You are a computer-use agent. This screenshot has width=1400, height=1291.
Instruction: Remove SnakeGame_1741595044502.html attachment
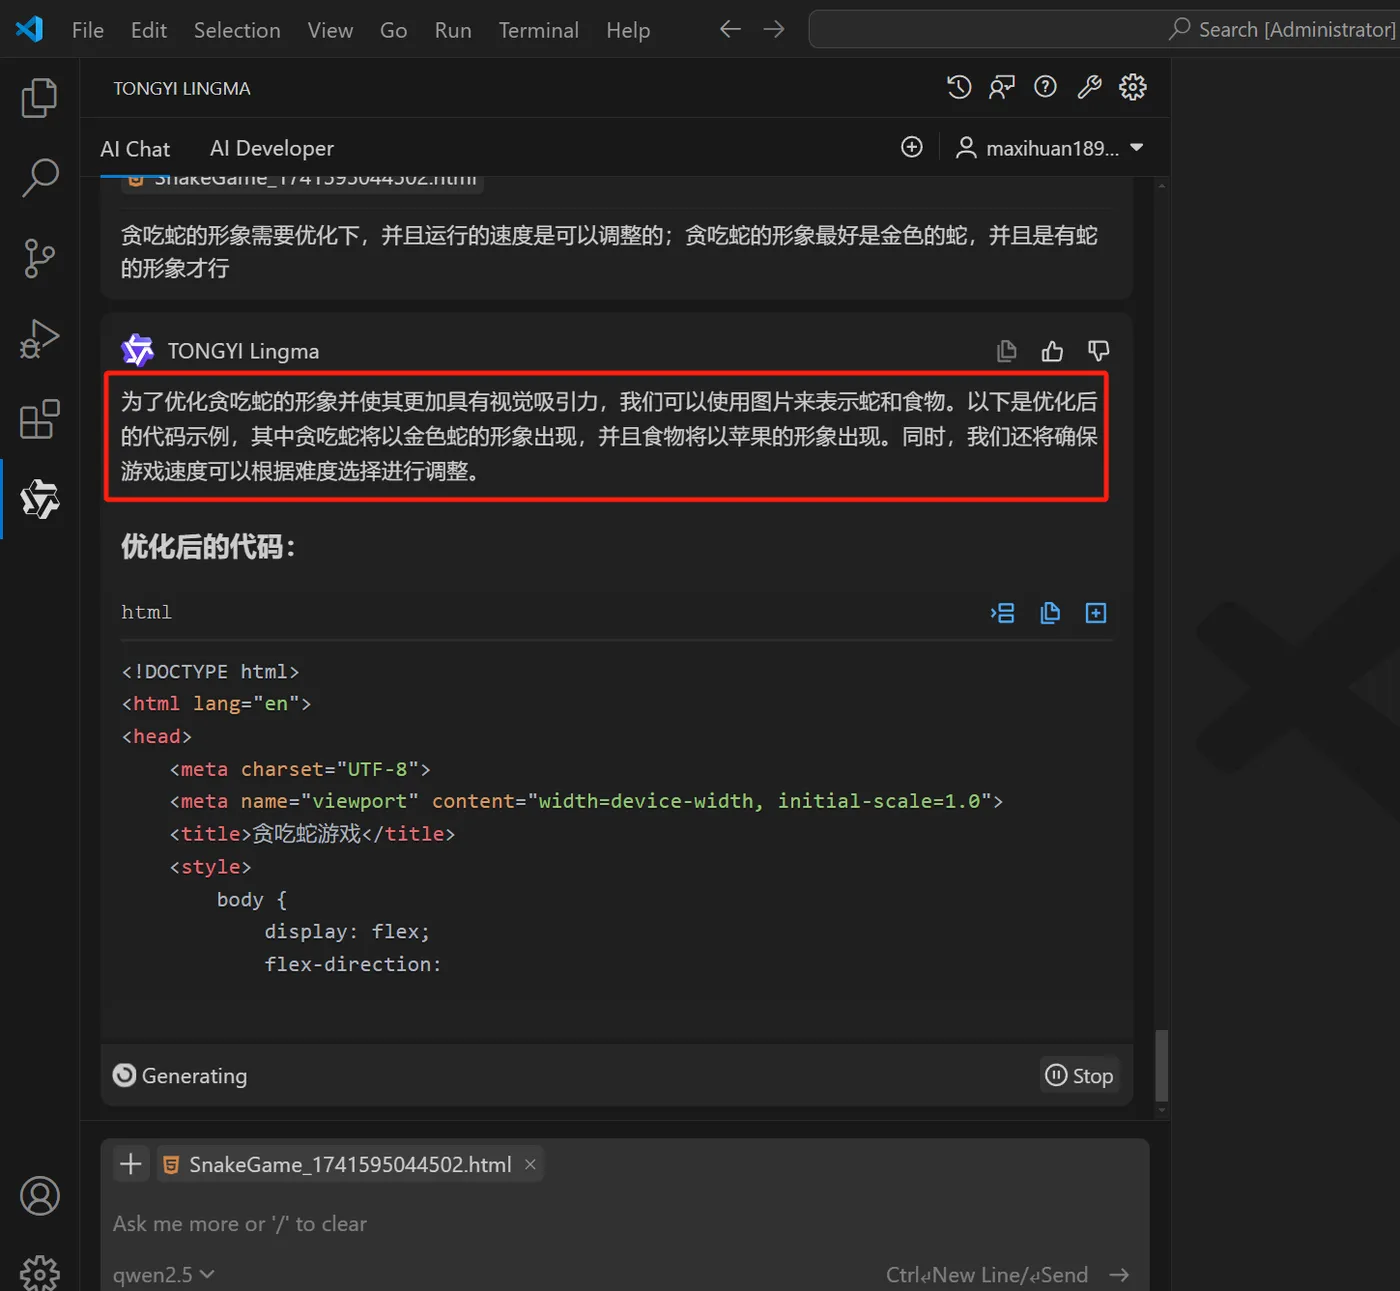pyautogui.click(x=531, y=1164)
